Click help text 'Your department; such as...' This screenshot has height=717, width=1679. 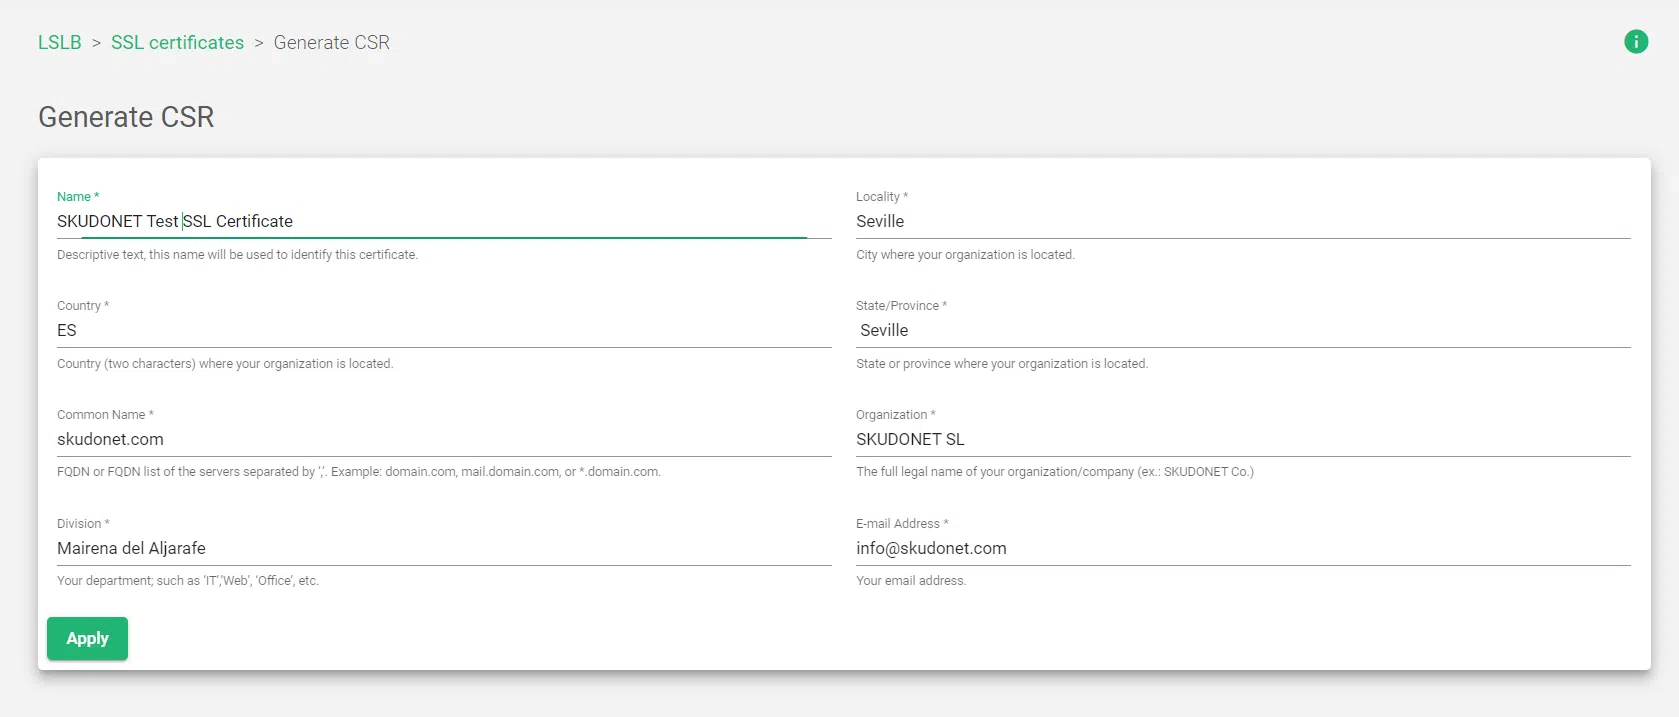click(x=188, y=581)
